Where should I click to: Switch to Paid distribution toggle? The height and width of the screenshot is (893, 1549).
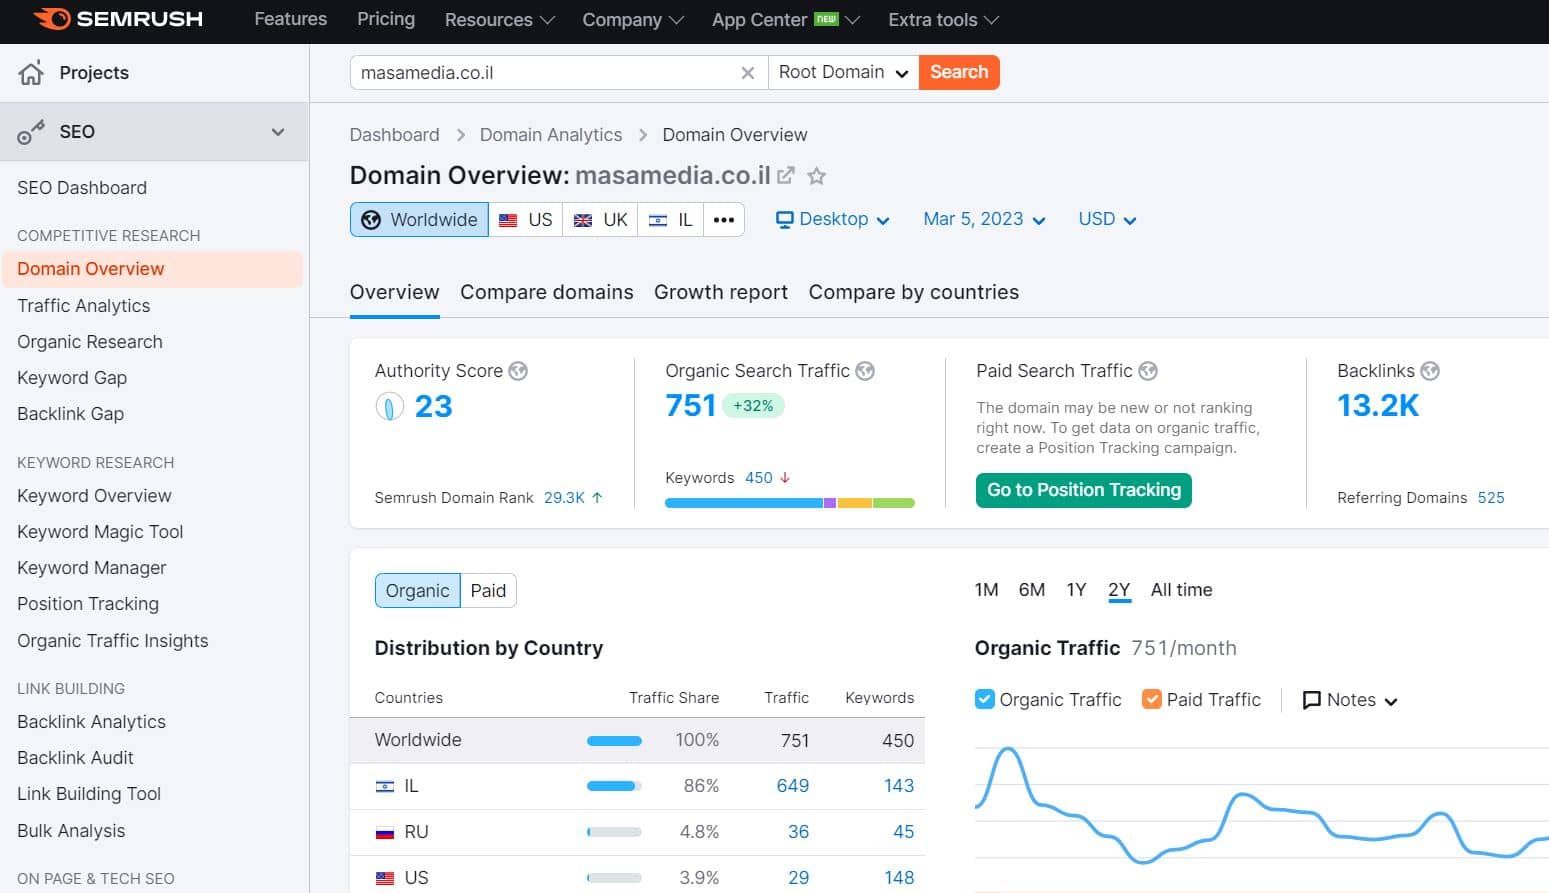[488, 591]
